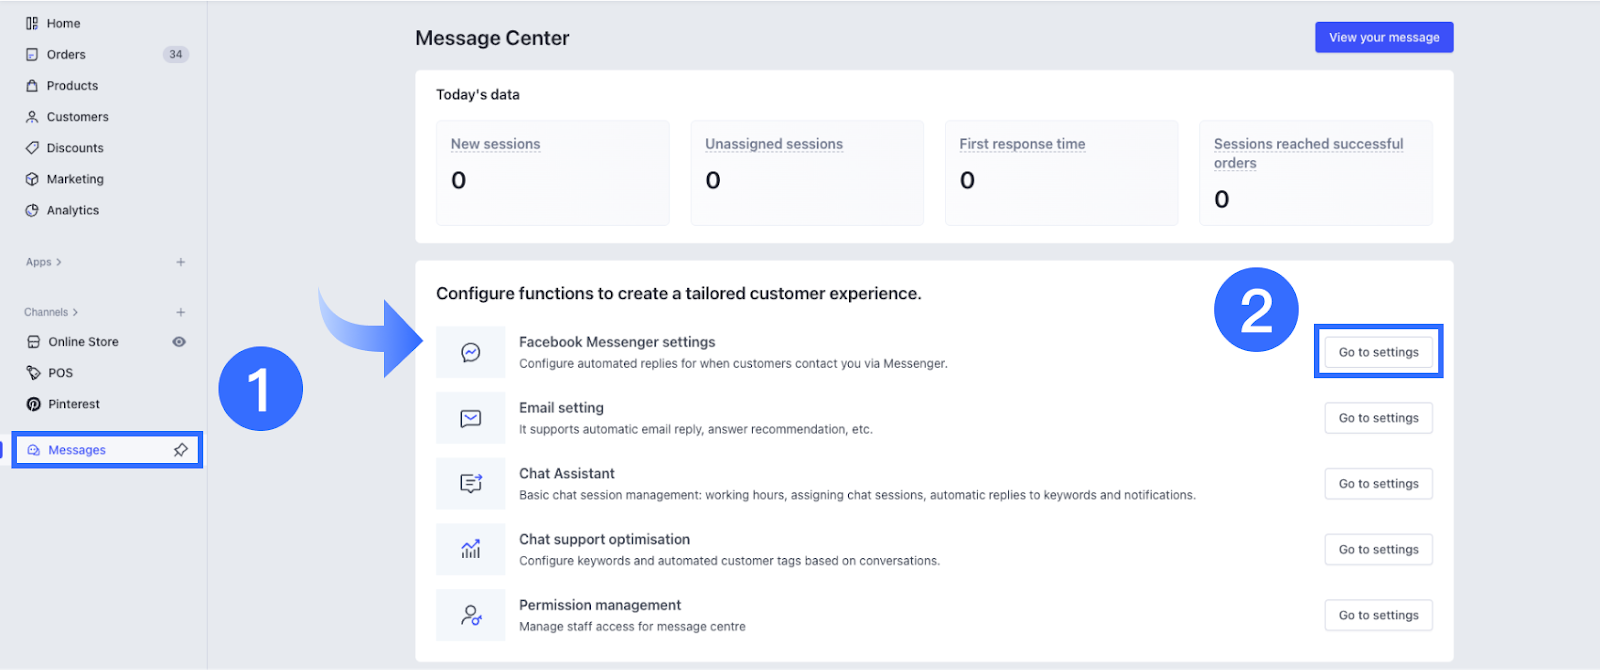This screenshot has height=670, width=1600.
Task: Click the Facebook Messenger settings icon
Action: coord(471,352)
